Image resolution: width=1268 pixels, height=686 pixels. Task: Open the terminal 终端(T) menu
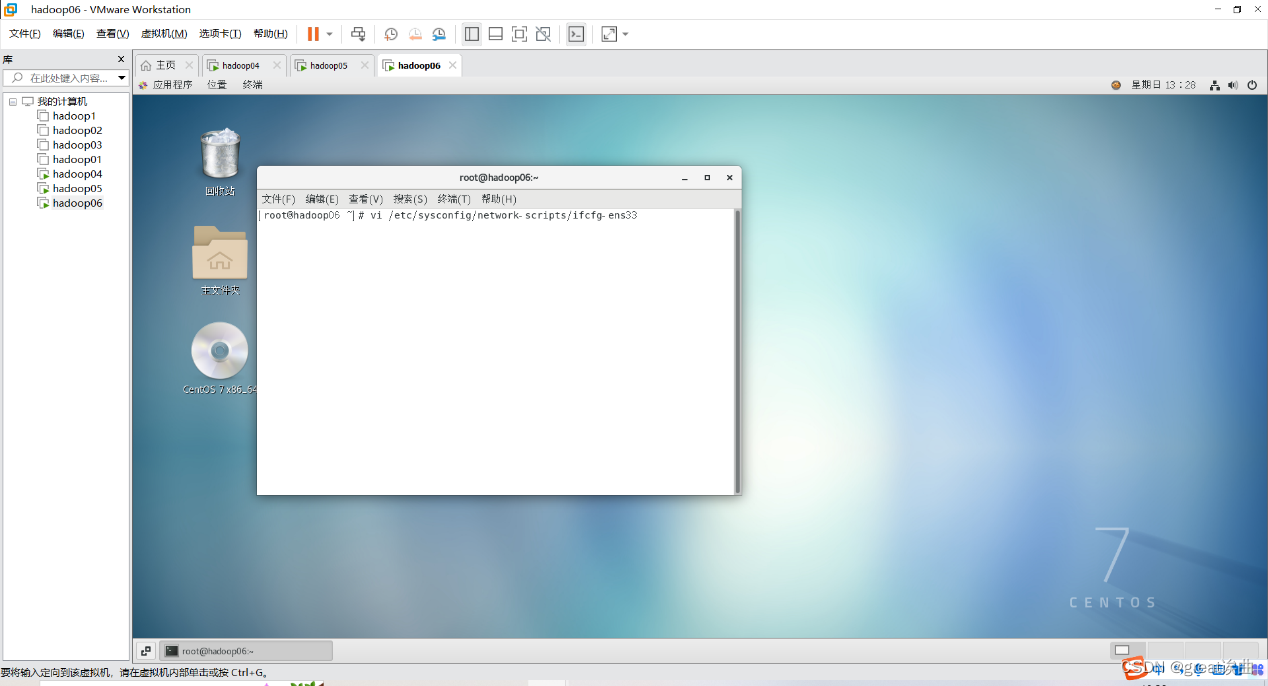454,199
